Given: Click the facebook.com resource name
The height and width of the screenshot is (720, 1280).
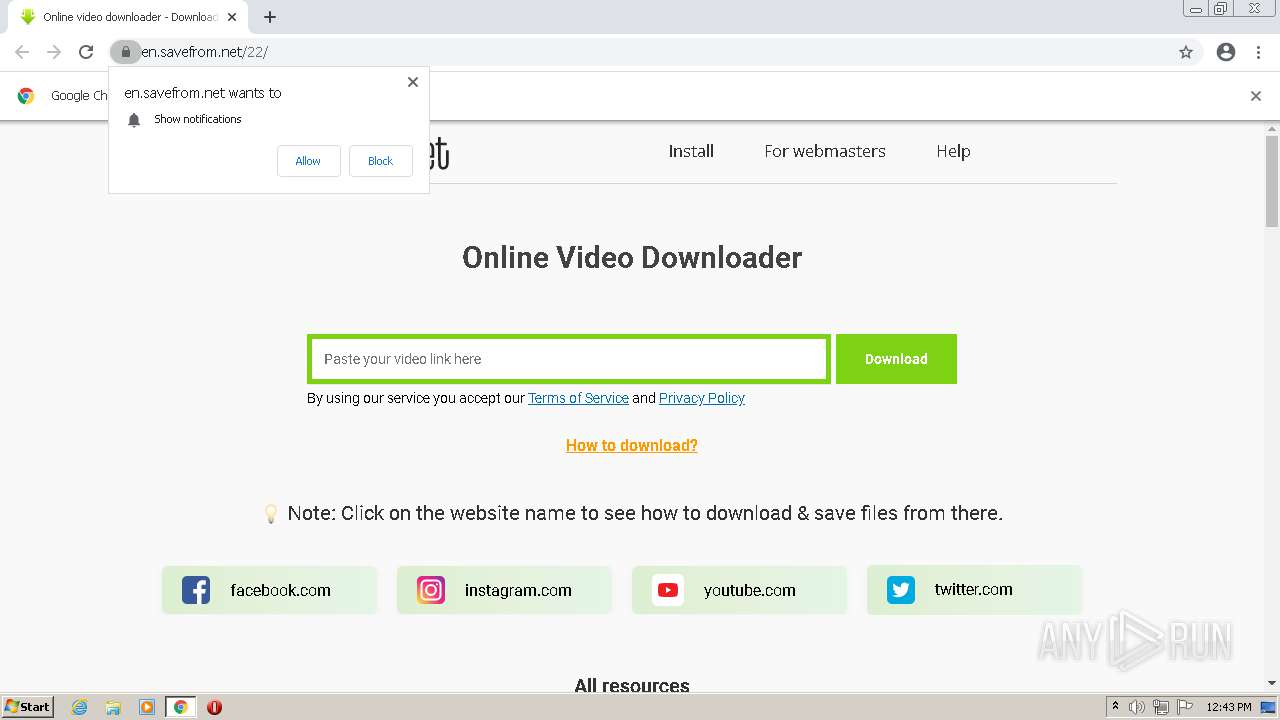Looking at the screenshot, I should click(280, 590).
